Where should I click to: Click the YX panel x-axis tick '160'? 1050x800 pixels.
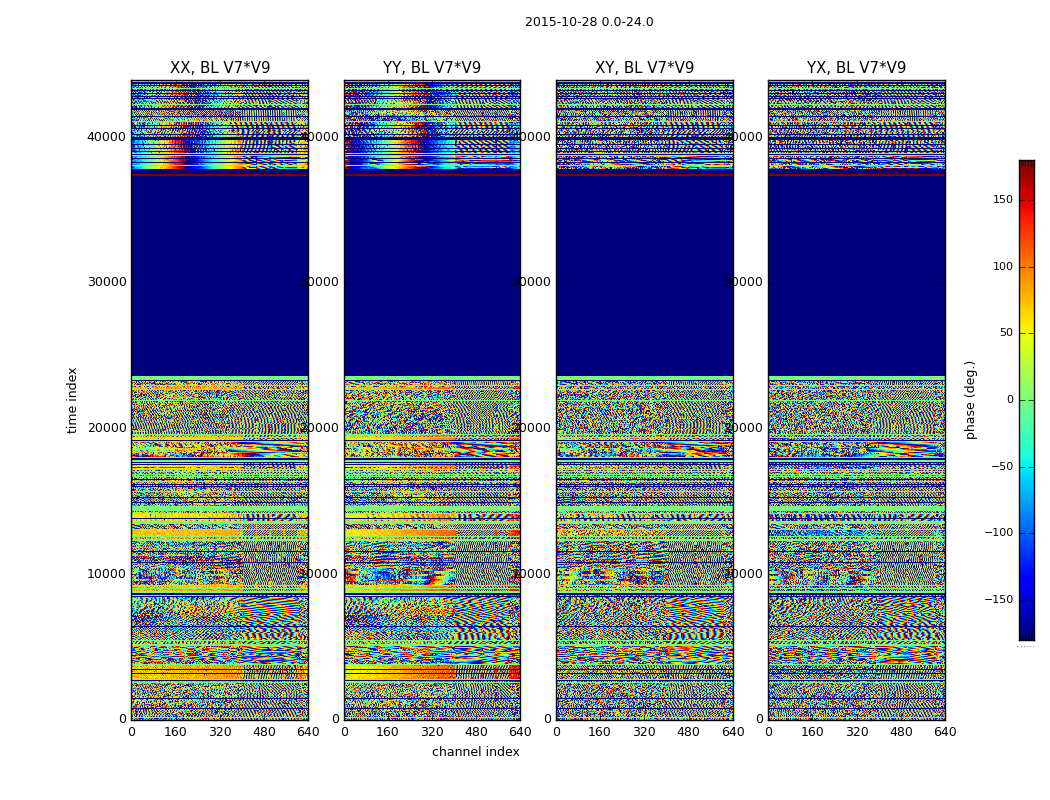click(812, 732)
